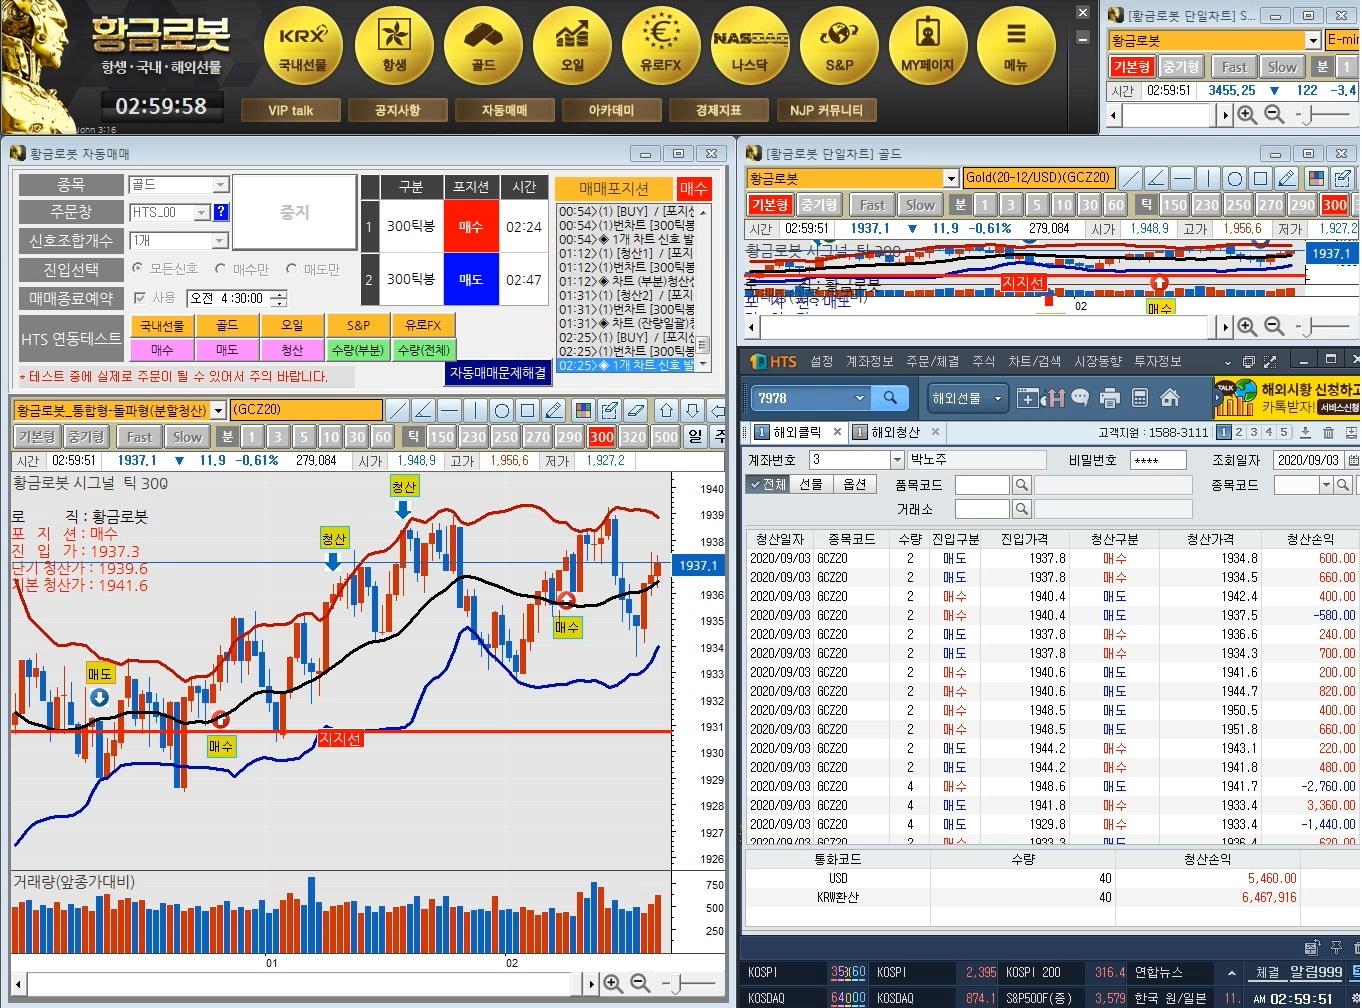Click HTS search magnifier button next to 7978
Viewport: 1362px width, 1008px height.
(x=889, y=398)
